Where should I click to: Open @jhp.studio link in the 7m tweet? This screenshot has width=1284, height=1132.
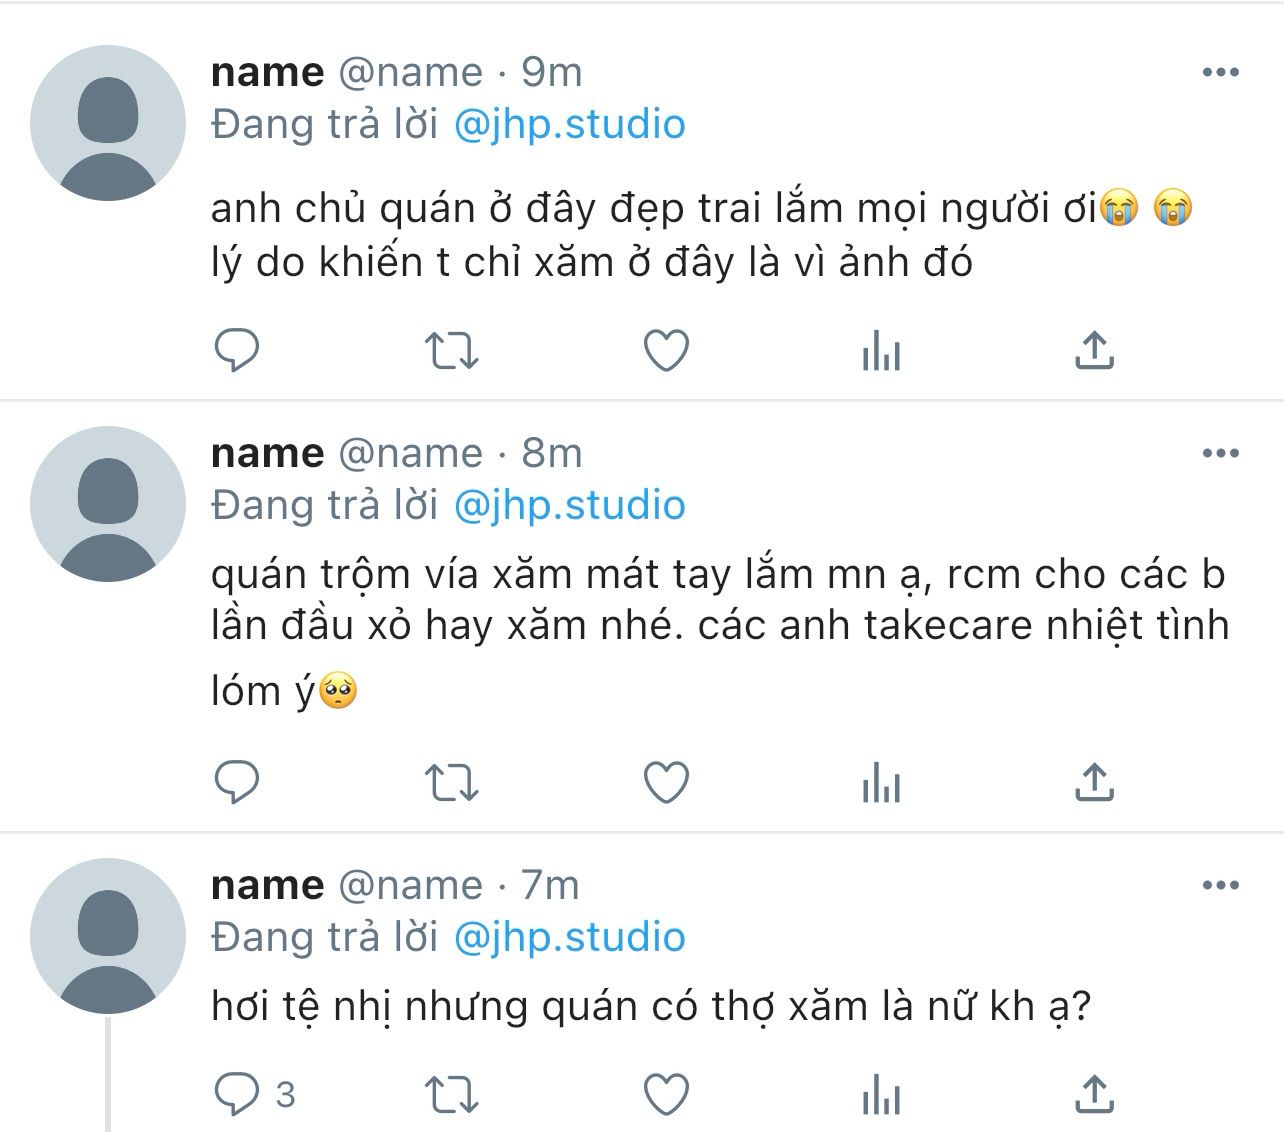tap(570, 937)
